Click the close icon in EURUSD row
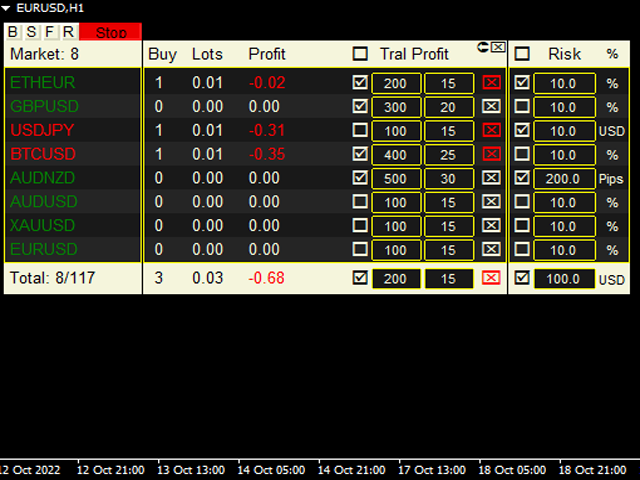Image resolution: width=640 pixels, height=480 pixels. [491, 249]
